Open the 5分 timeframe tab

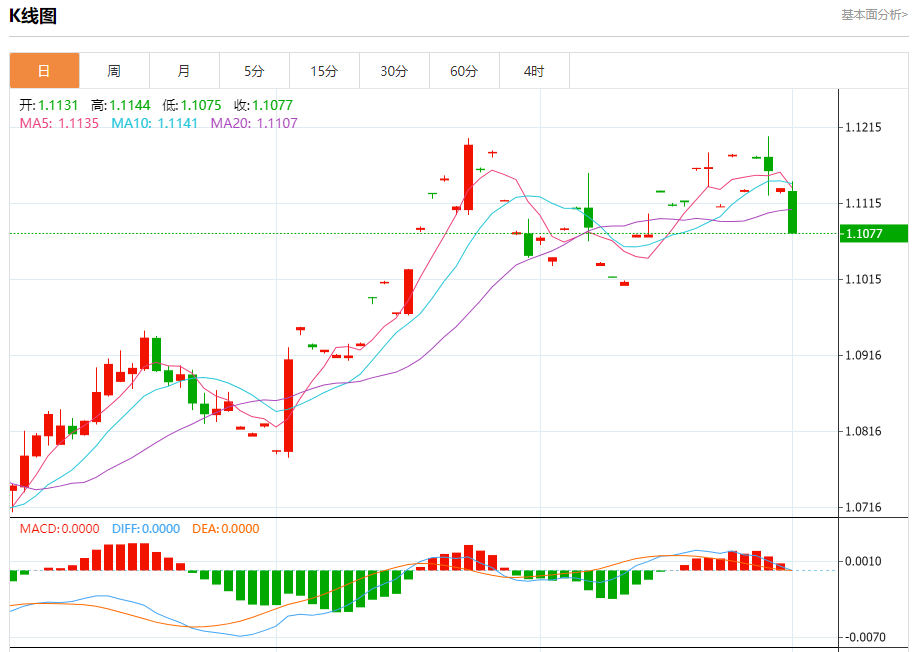coord(254,71)
